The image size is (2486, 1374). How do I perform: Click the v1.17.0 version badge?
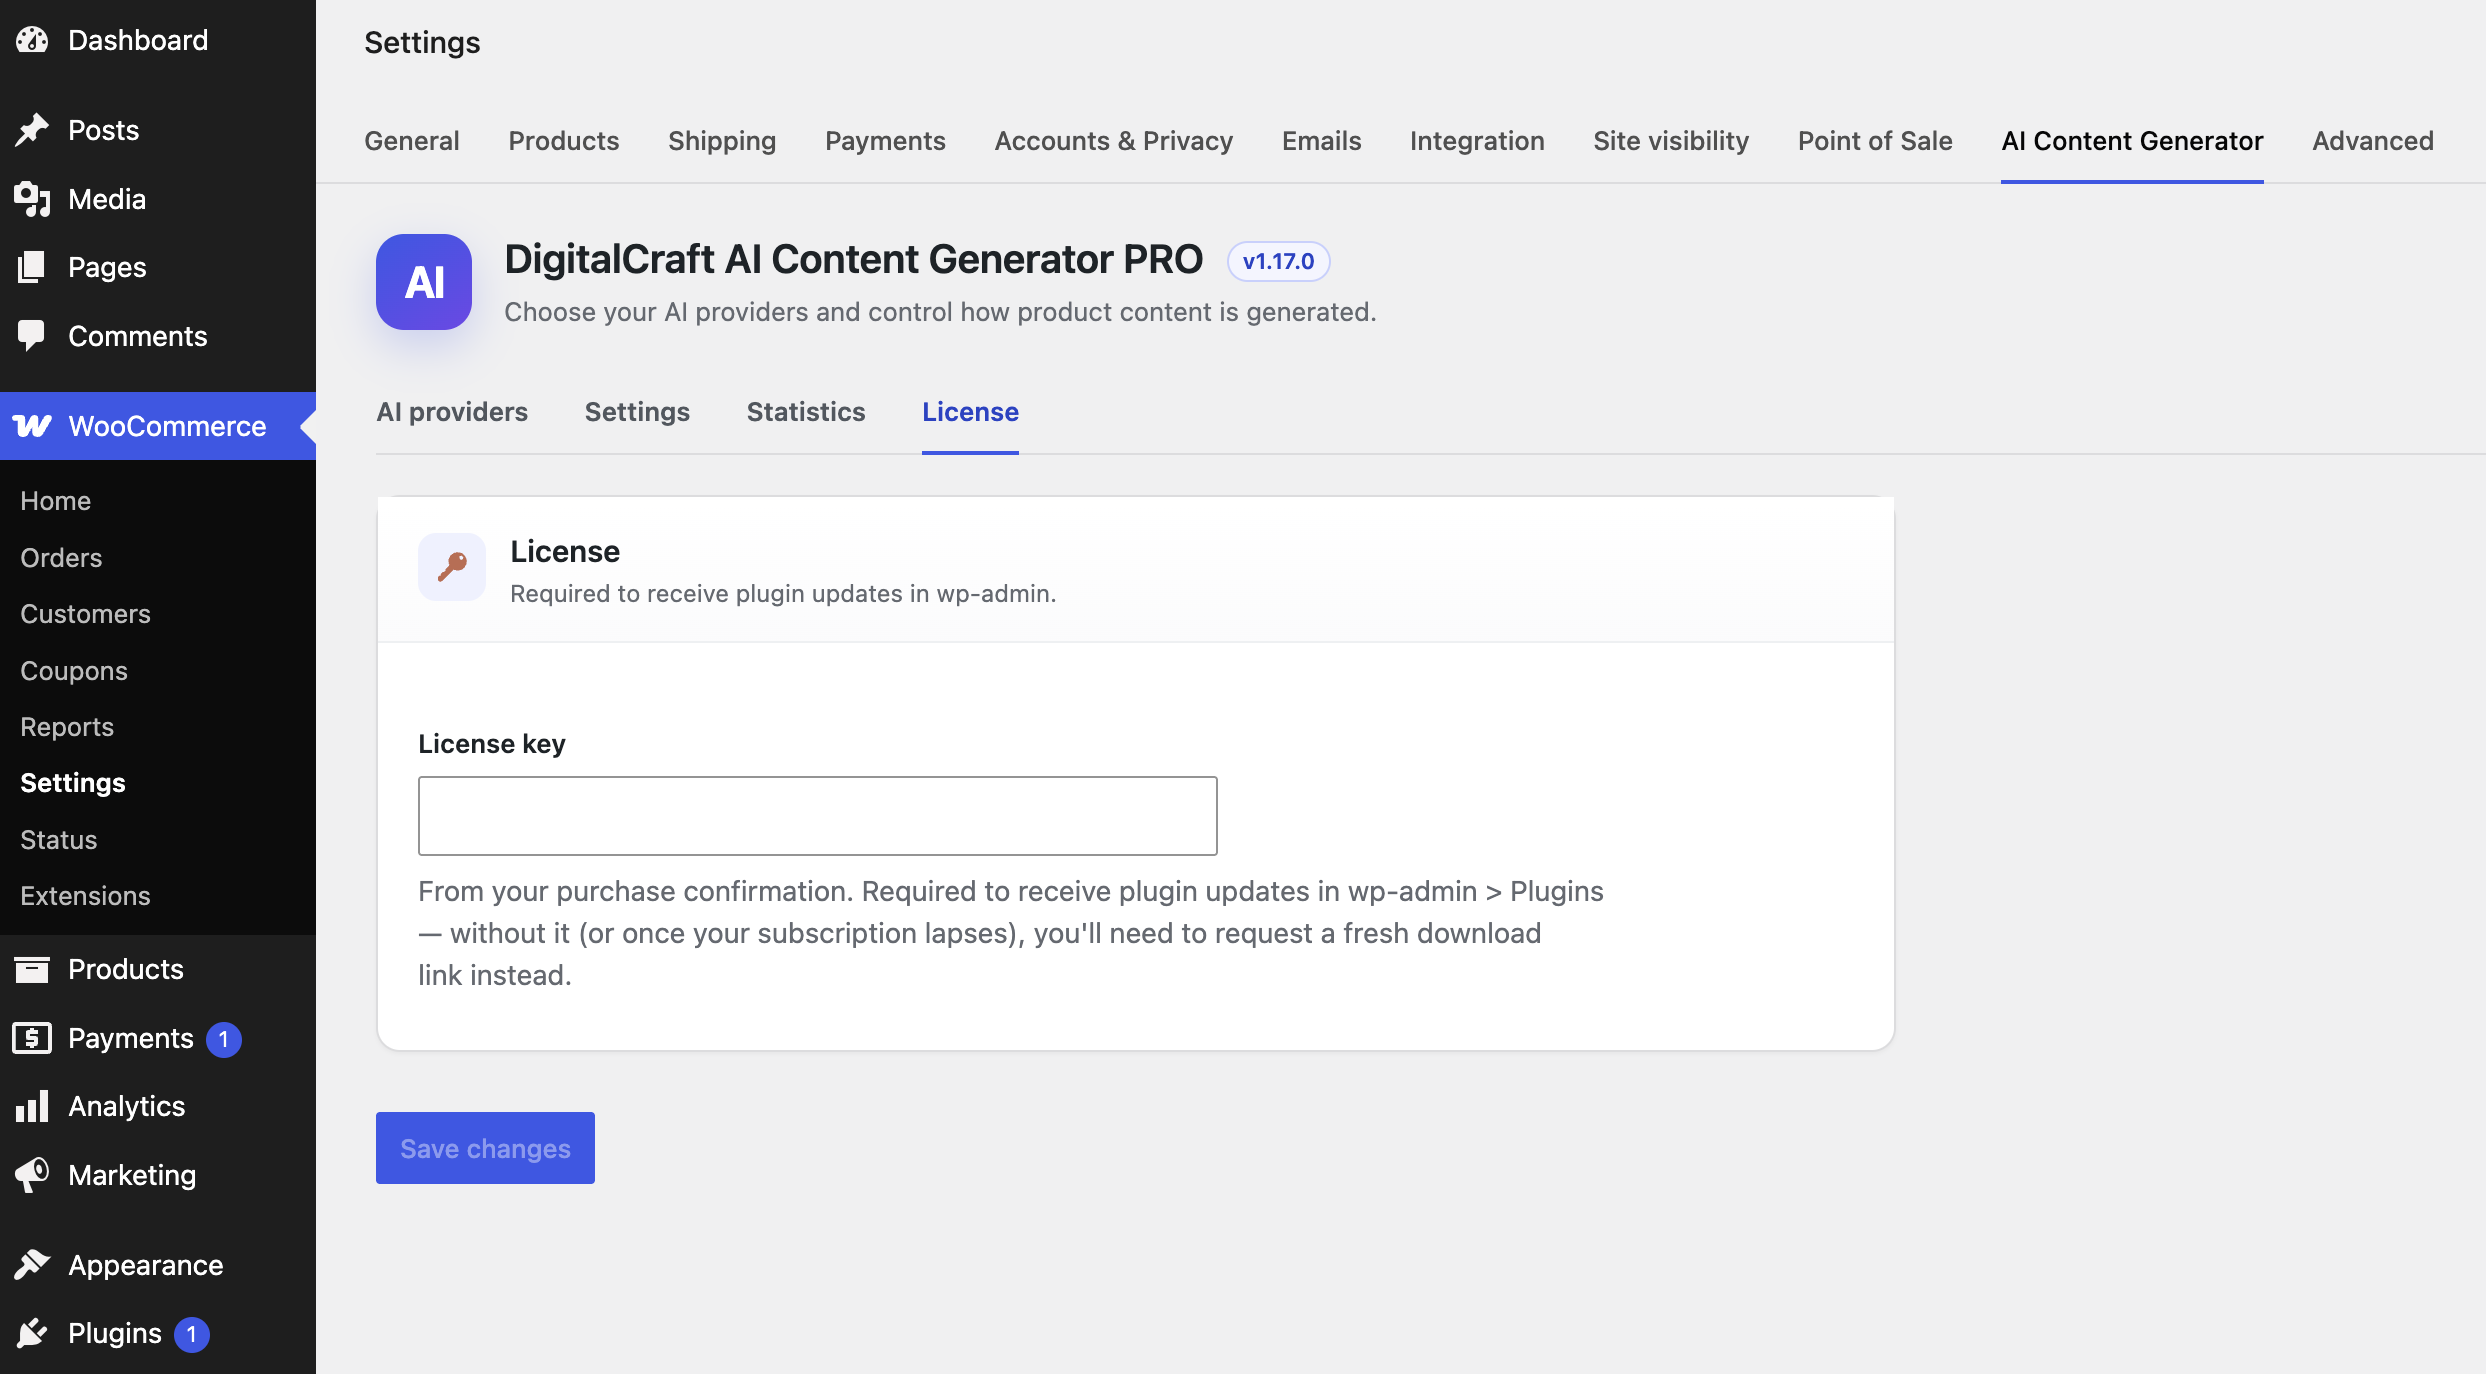1278,261
